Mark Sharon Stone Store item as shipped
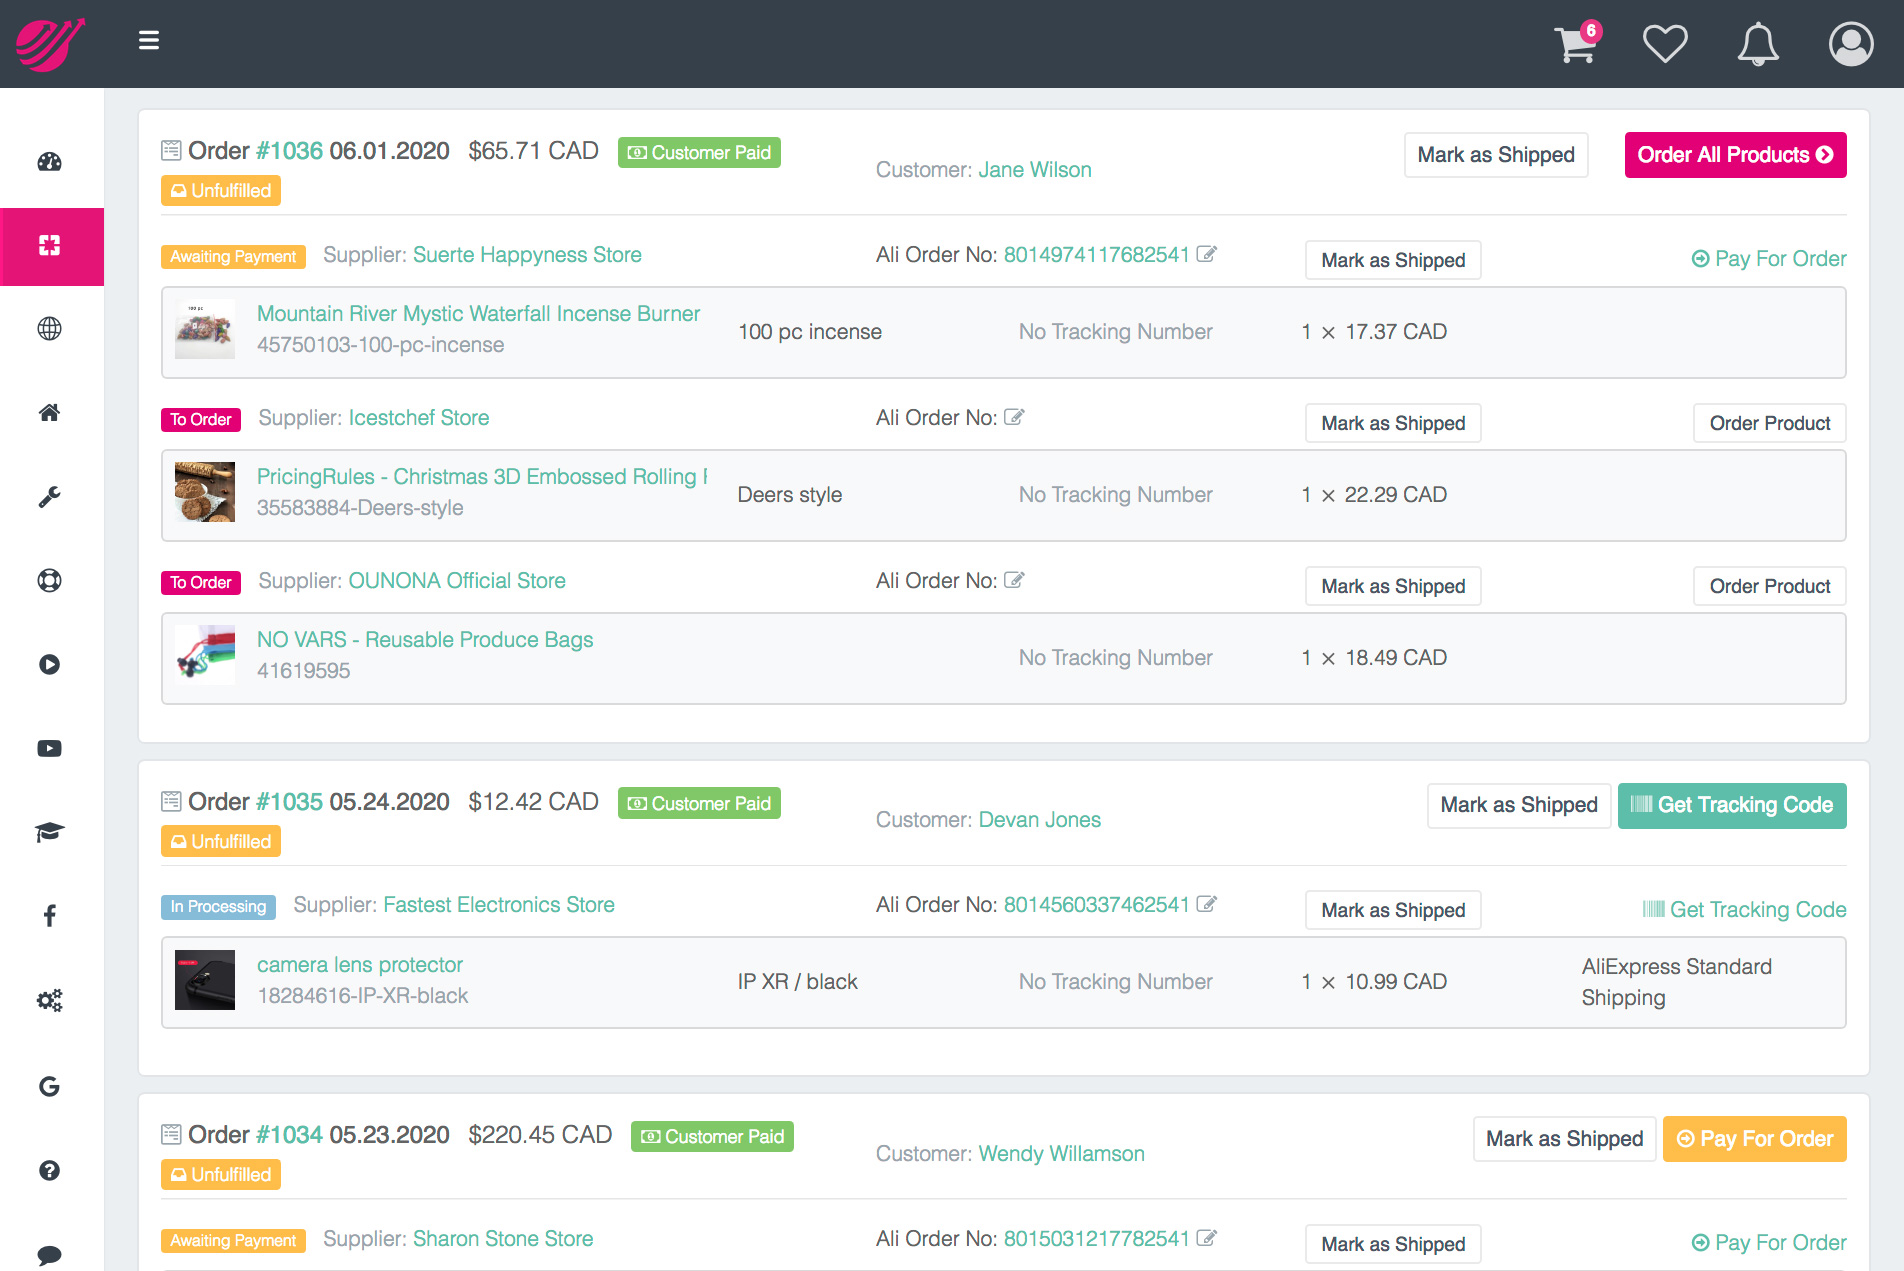 (x=1393, y=1244)
